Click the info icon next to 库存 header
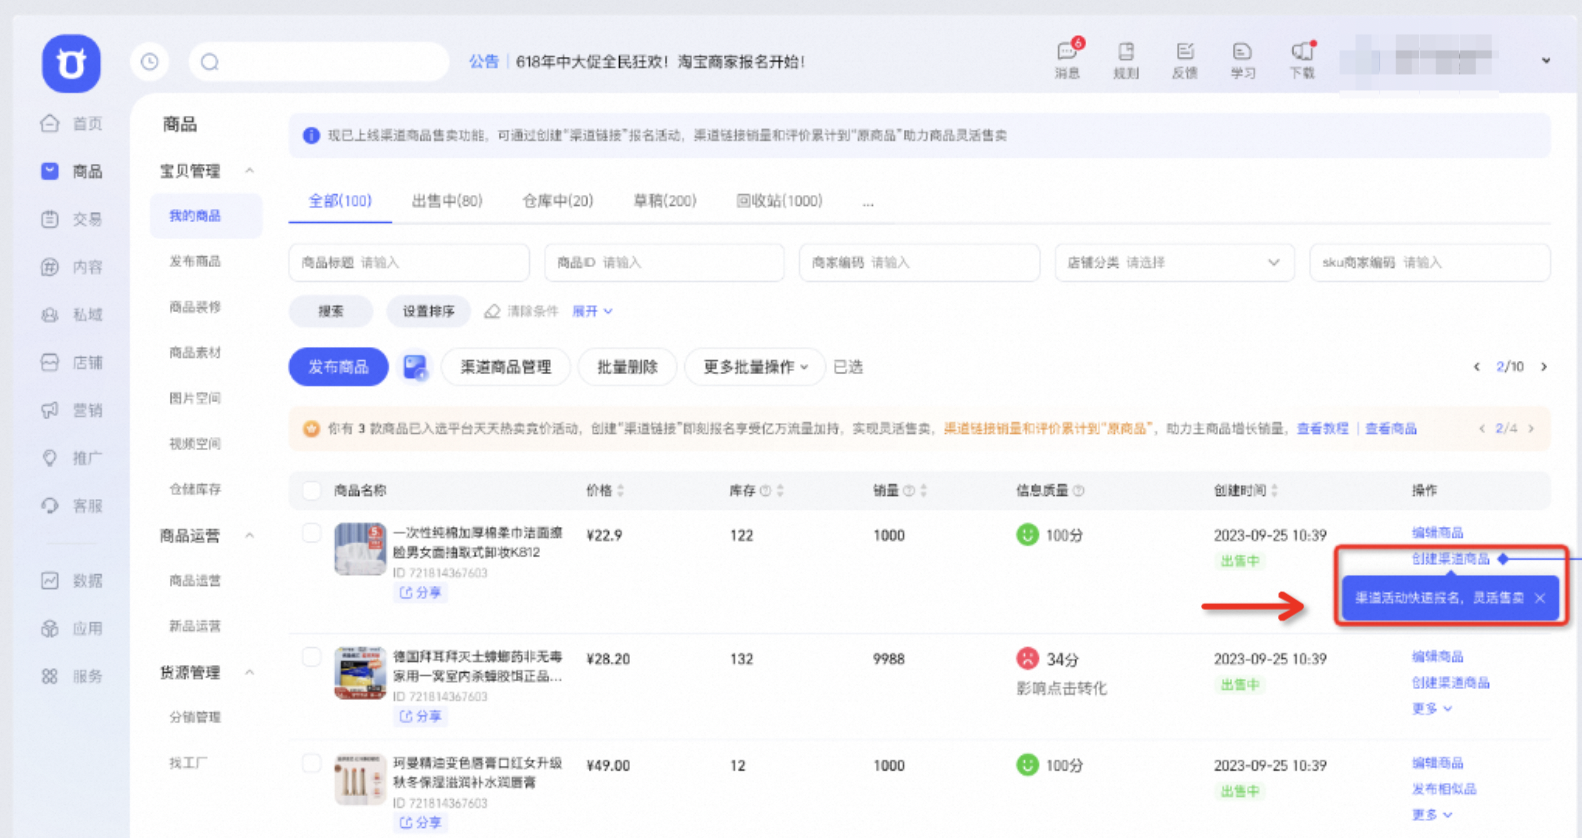The width and height of the screenshot is (1582, 838). (x=765, y=491)
